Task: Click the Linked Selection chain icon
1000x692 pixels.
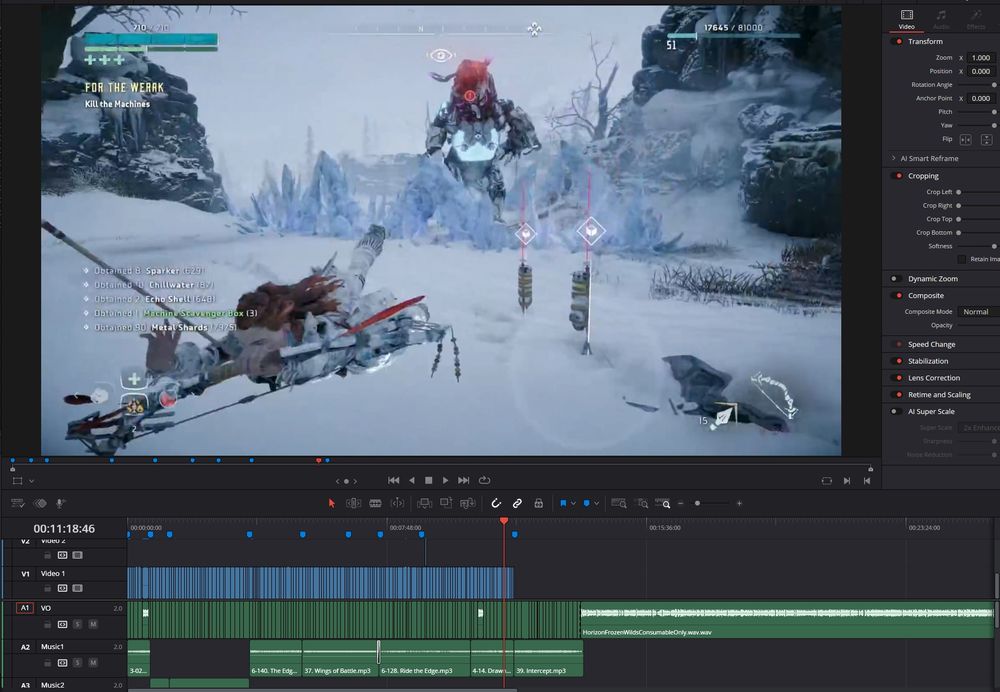Action: click(x=517, y=503)
